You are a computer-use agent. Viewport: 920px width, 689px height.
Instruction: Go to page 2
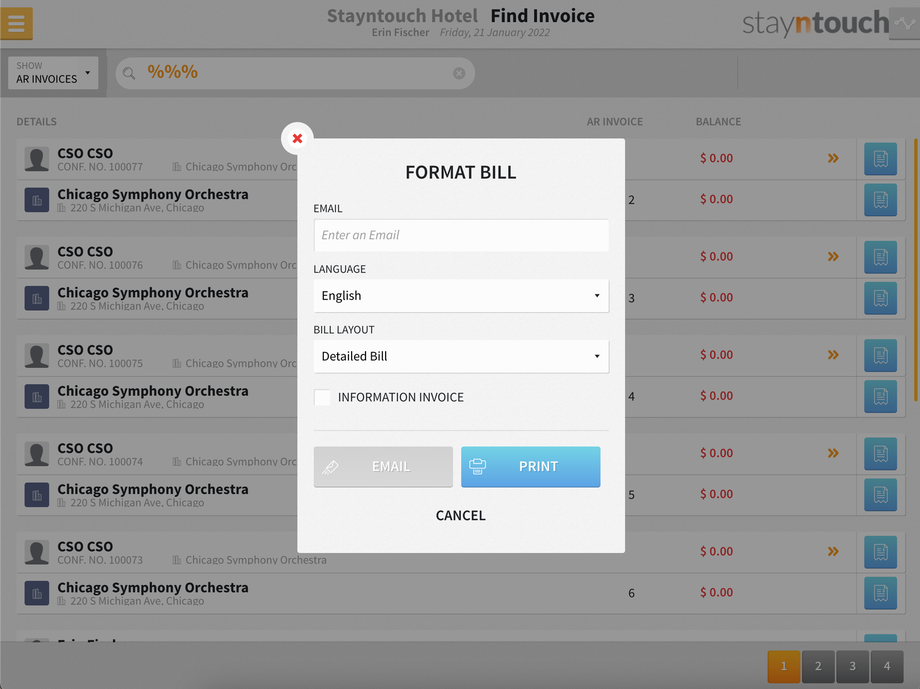(x=818, y=666)
